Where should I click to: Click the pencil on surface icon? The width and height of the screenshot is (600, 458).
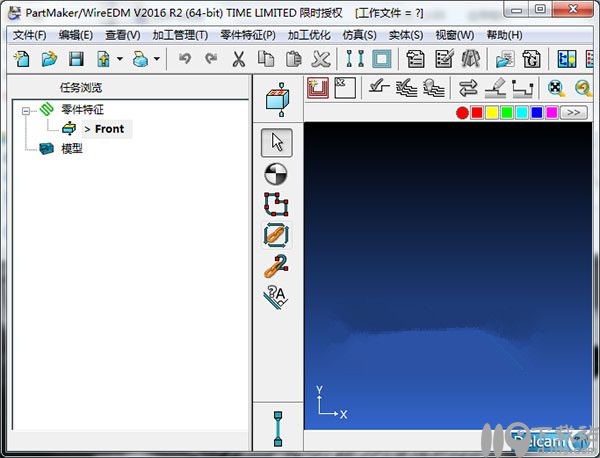tap(496, 88)
